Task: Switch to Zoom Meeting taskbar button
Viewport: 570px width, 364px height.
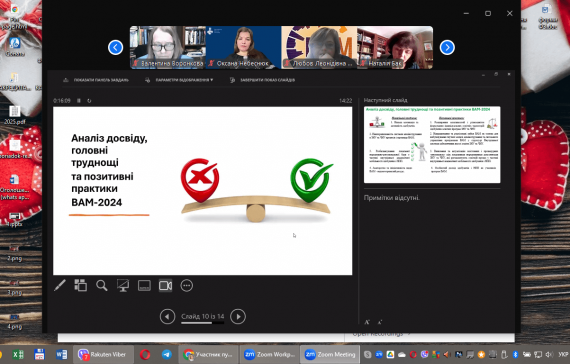Action: click(330, 354)
